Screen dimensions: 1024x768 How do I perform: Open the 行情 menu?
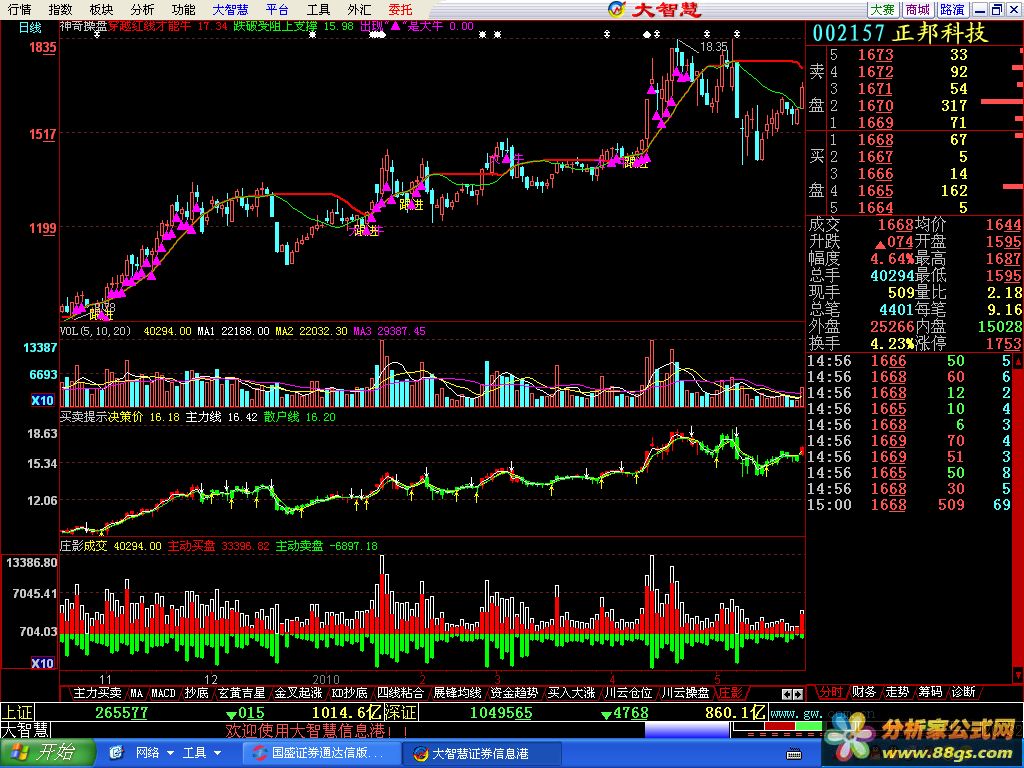coord(19,9)
